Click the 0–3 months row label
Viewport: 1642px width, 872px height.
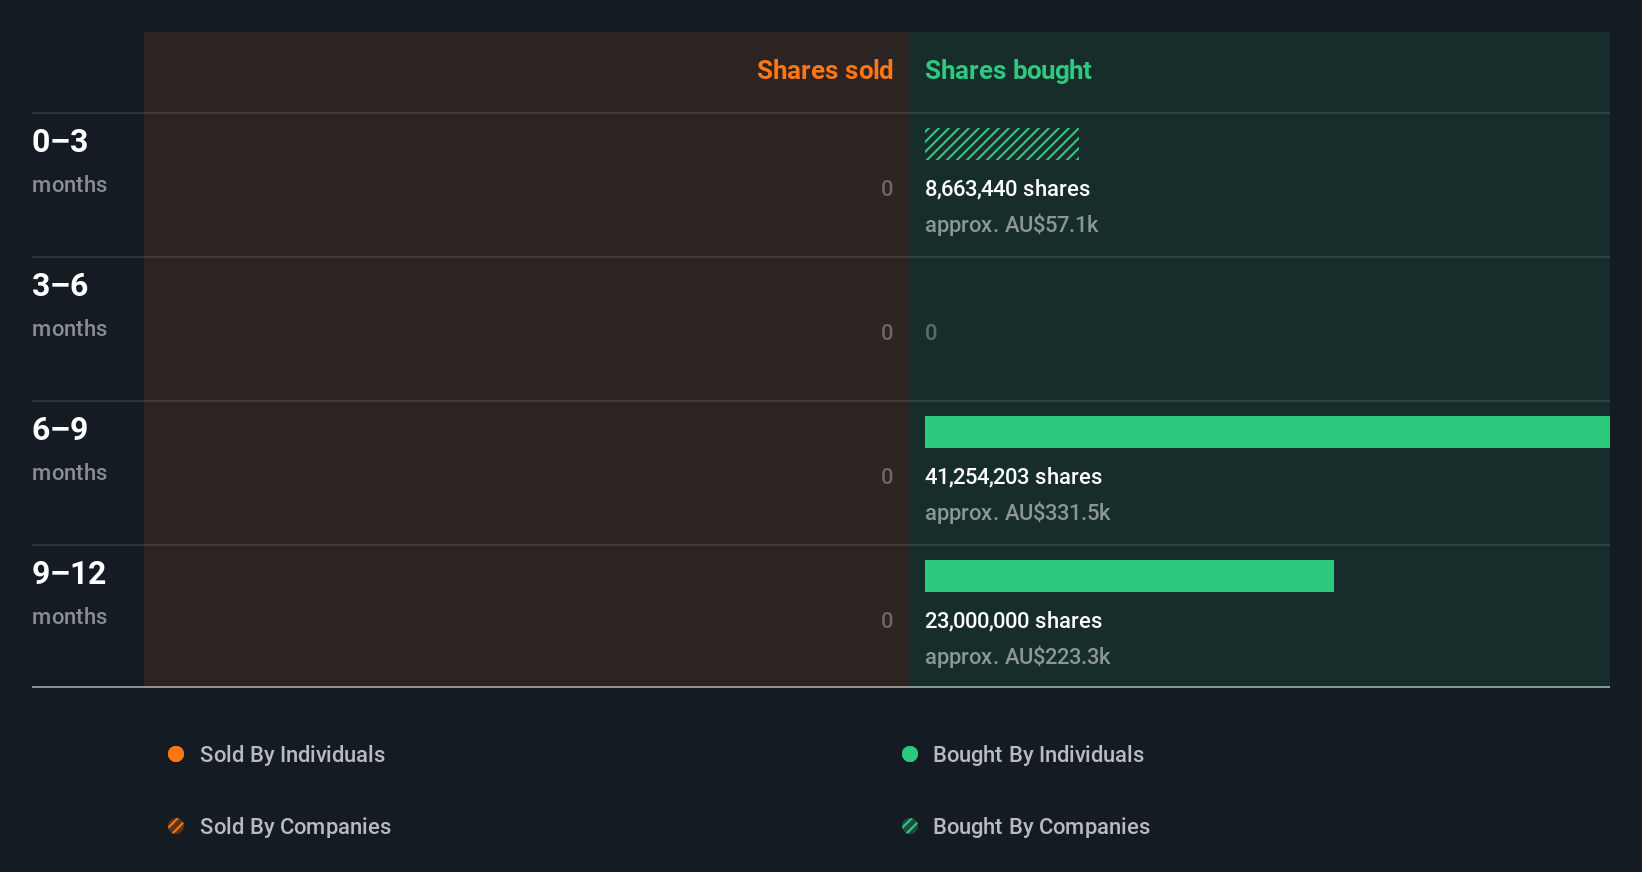(x=69, y=161)
